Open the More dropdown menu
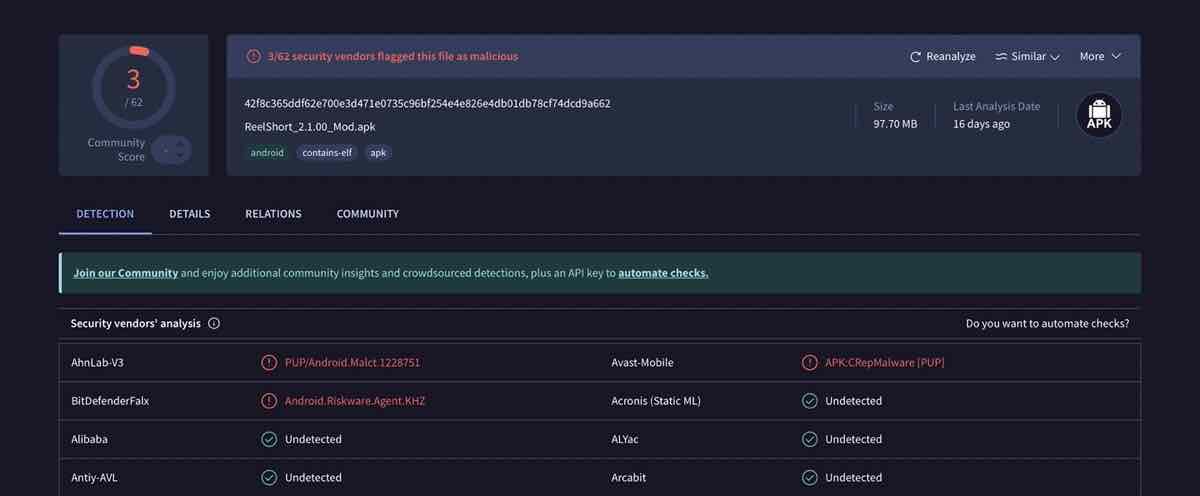 pos(1100,57)
